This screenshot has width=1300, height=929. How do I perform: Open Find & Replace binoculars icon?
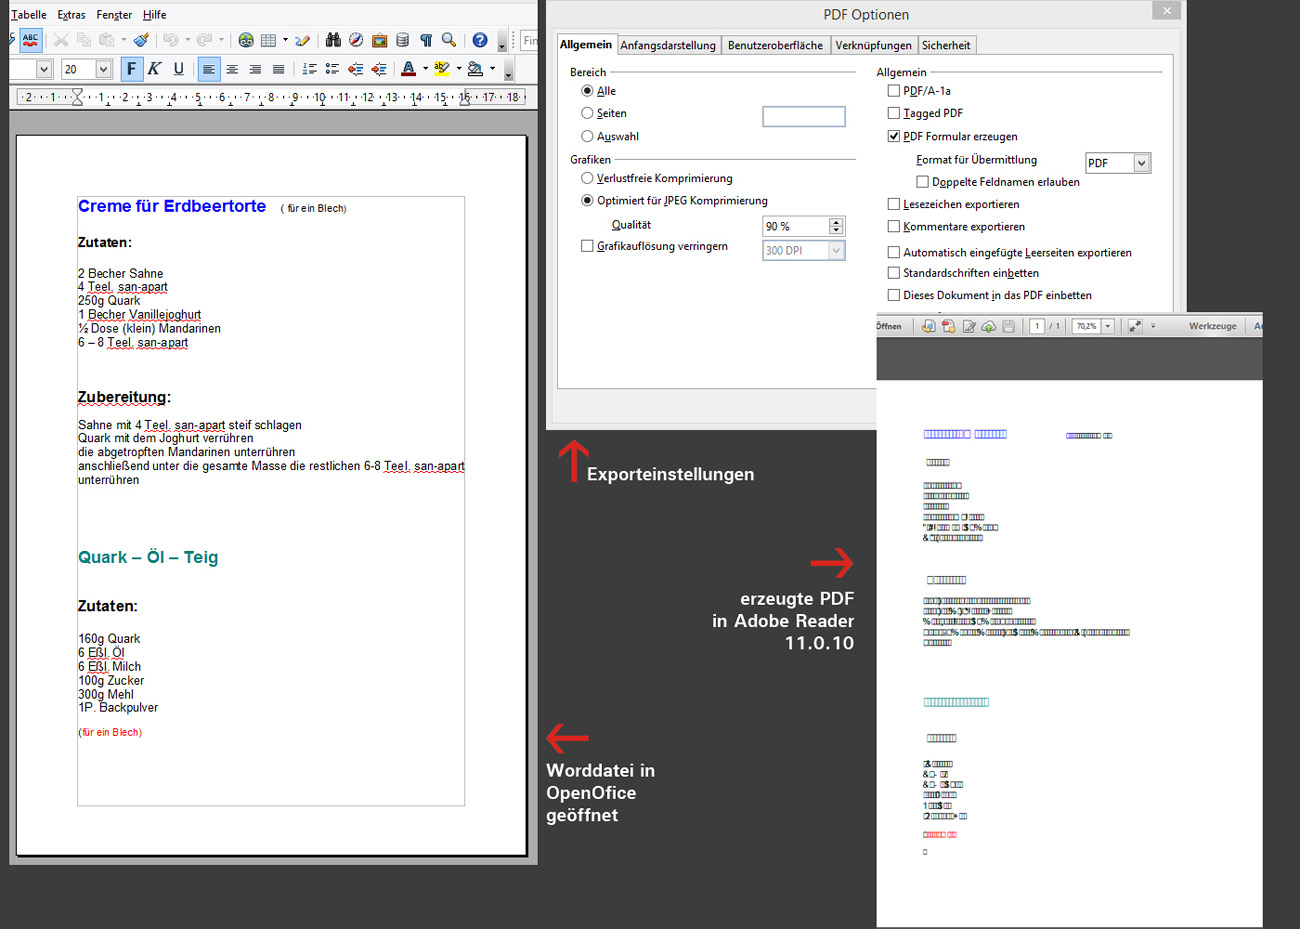333,40
